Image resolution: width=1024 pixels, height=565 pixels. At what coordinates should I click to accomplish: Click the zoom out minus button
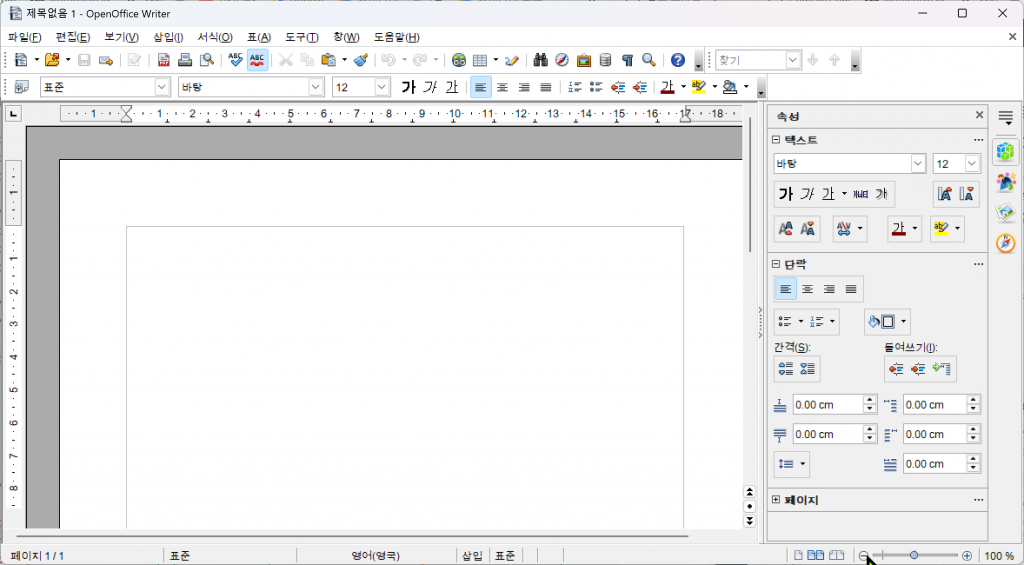tap(864, 555)
